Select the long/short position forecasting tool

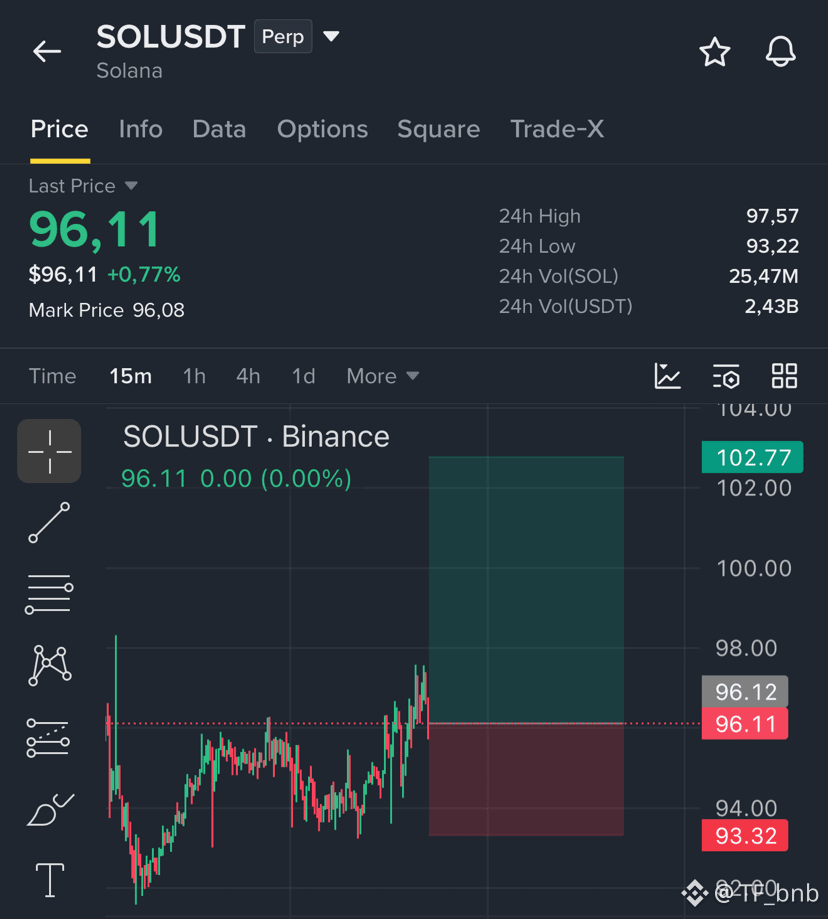48,738
